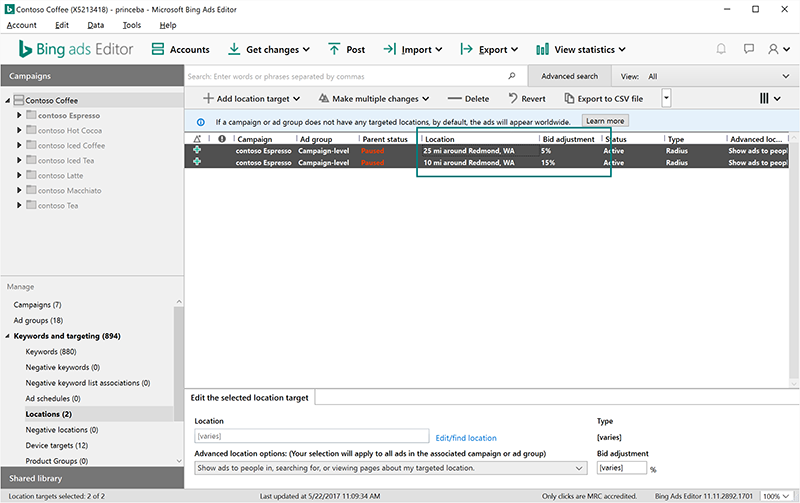
Task: Click the Edit/find location link
Action: [x=466, y=438]
